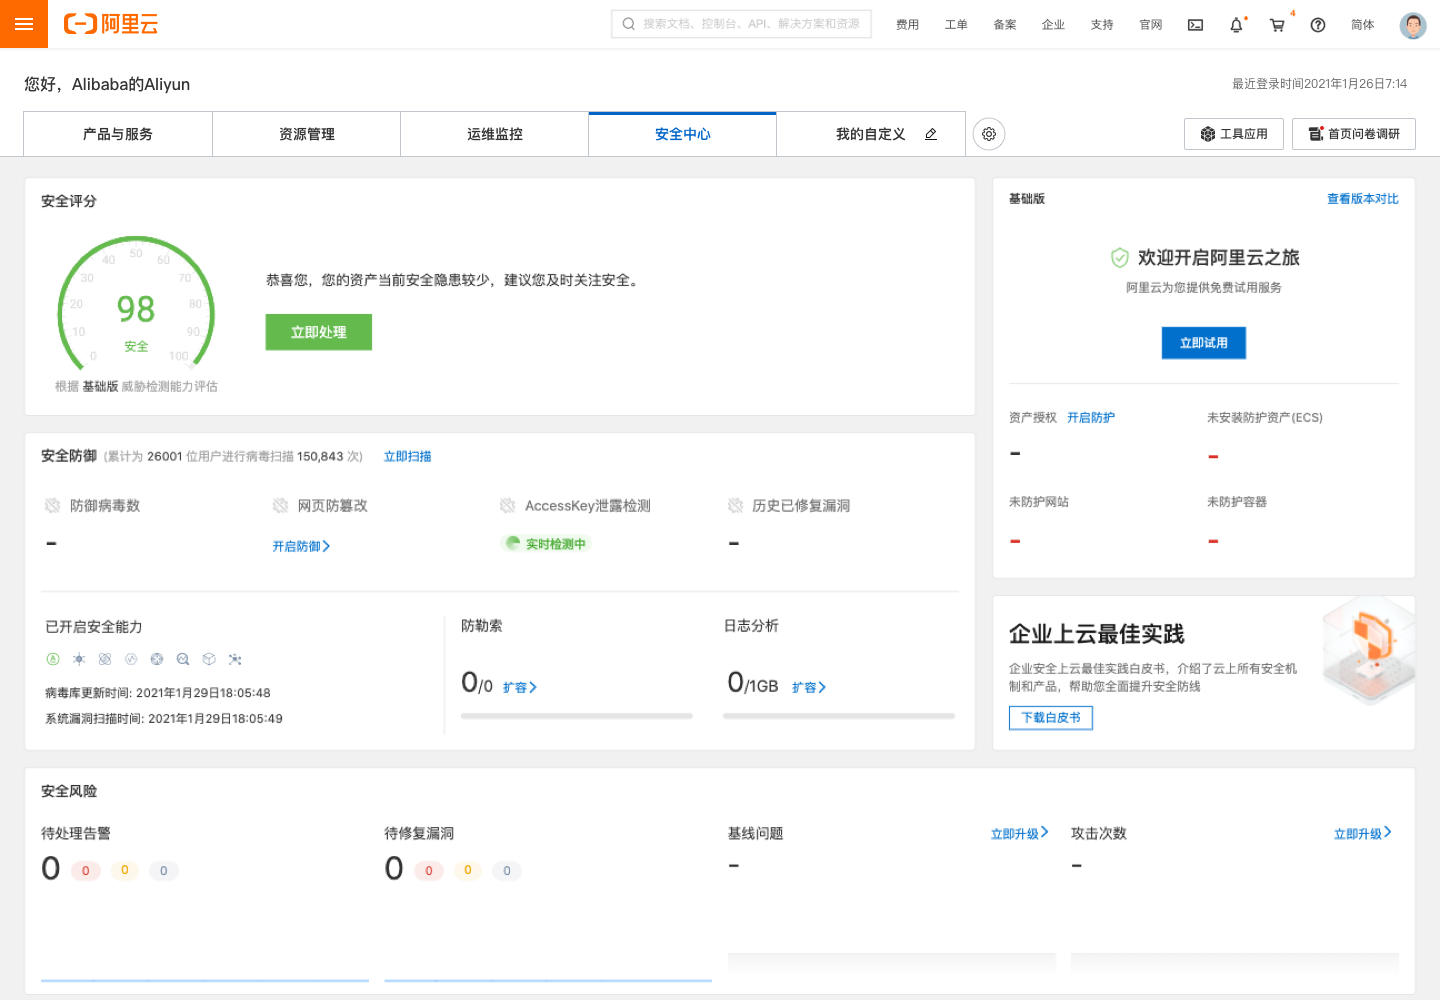Open the 我的自定义 tab

pyautogui.click(x=871, y=134)
